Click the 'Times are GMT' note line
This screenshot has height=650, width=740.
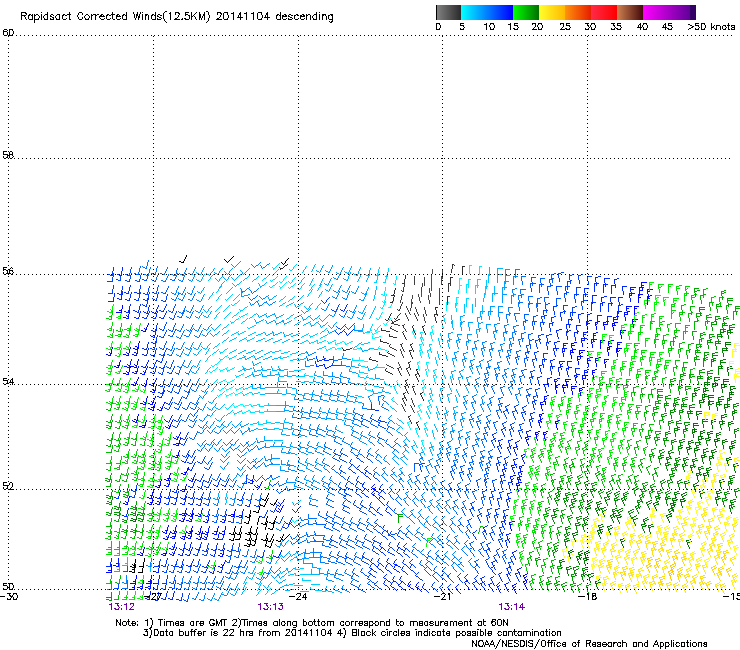(312, 623)
